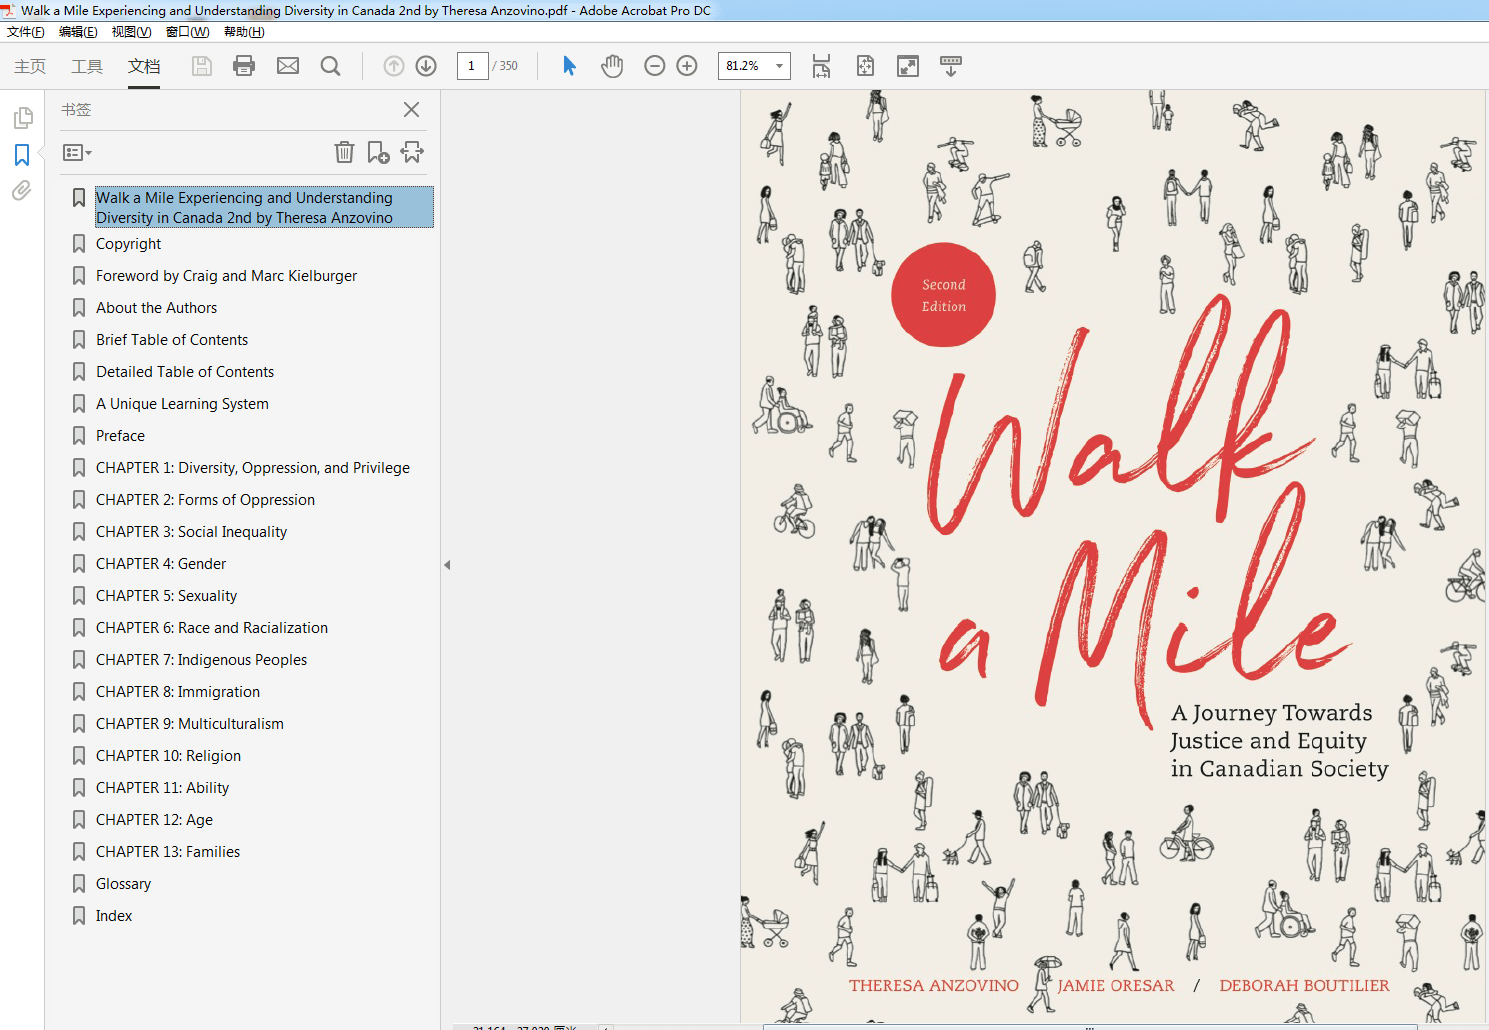
Task: Jump to the Preface bookmark
Action: [x=120, y=436]
